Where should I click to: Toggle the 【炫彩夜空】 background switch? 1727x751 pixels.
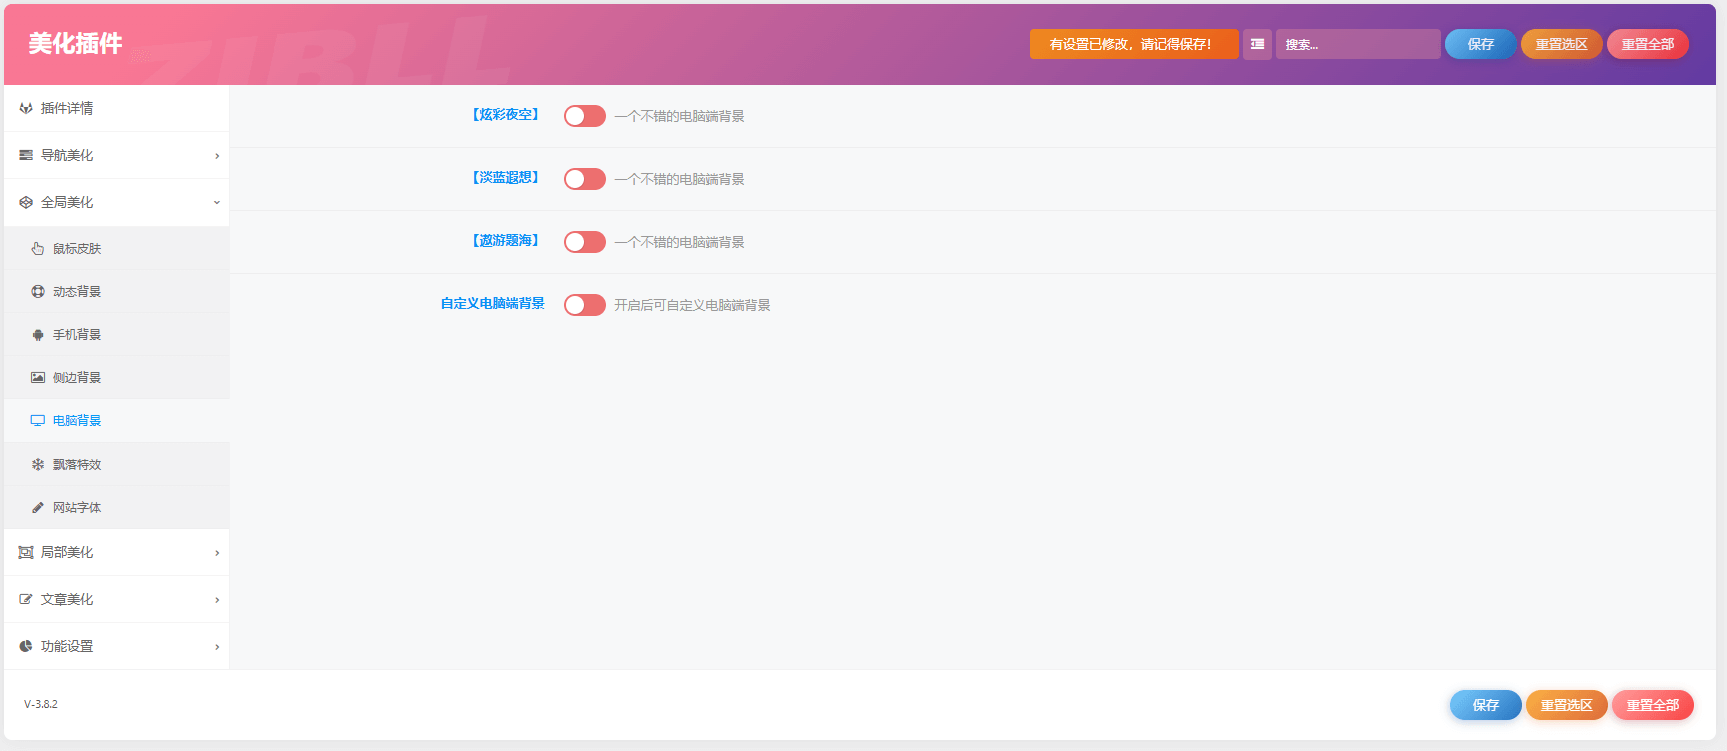tap(585, 116)
